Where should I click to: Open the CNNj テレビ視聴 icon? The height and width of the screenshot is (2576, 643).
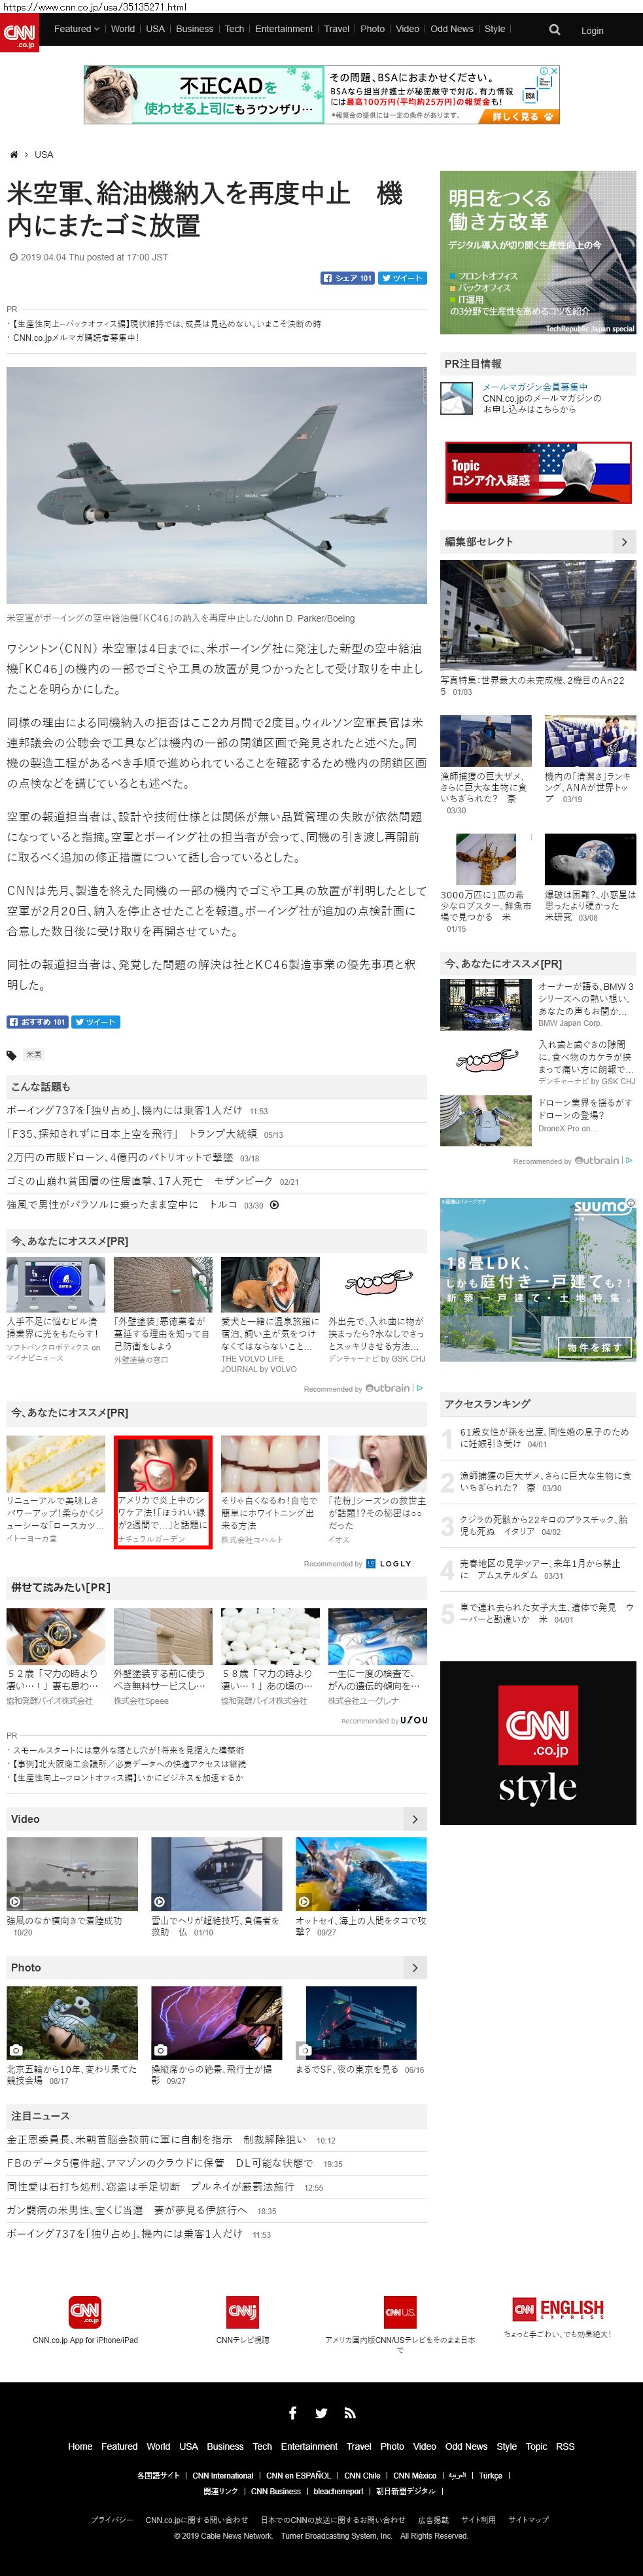(x=243, y=2311)
